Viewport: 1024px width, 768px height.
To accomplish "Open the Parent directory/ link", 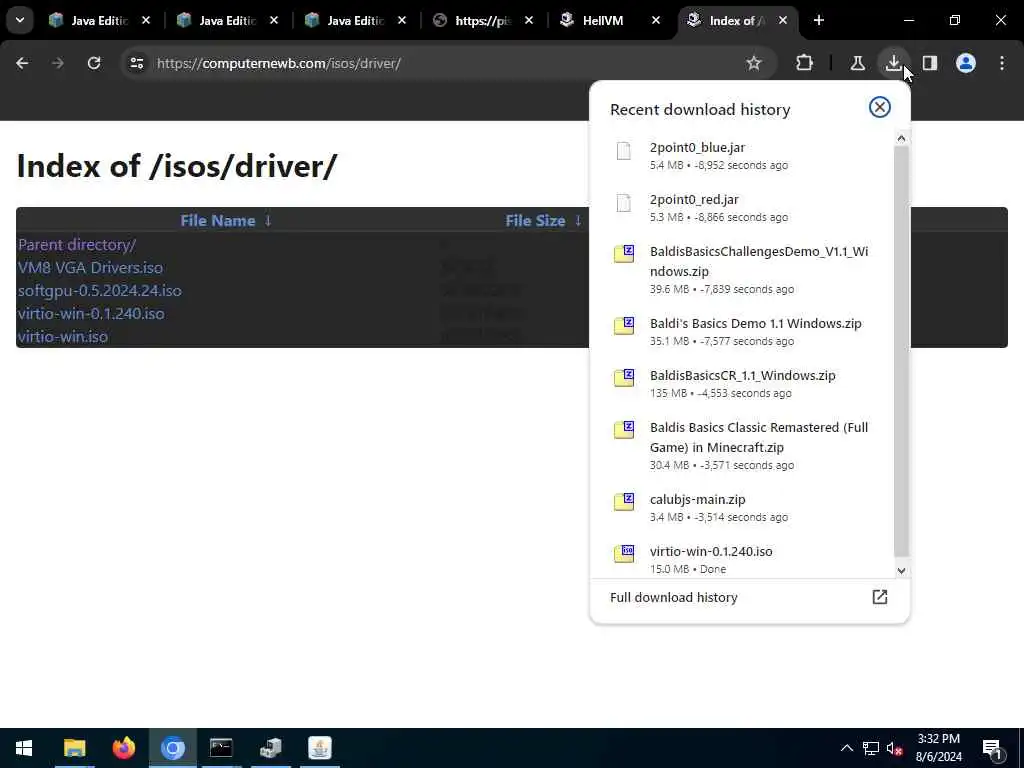I will [x=77, y=244].
